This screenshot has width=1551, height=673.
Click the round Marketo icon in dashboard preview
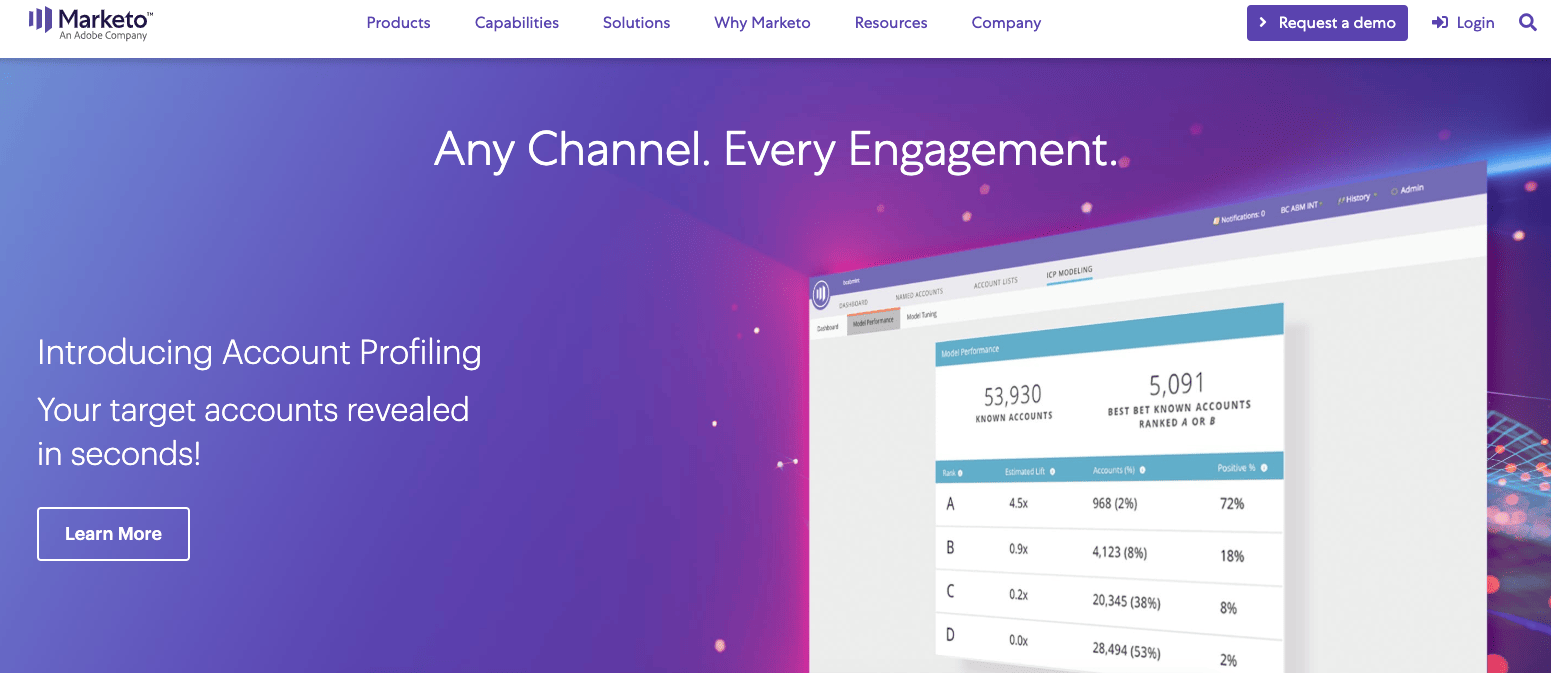821,293
